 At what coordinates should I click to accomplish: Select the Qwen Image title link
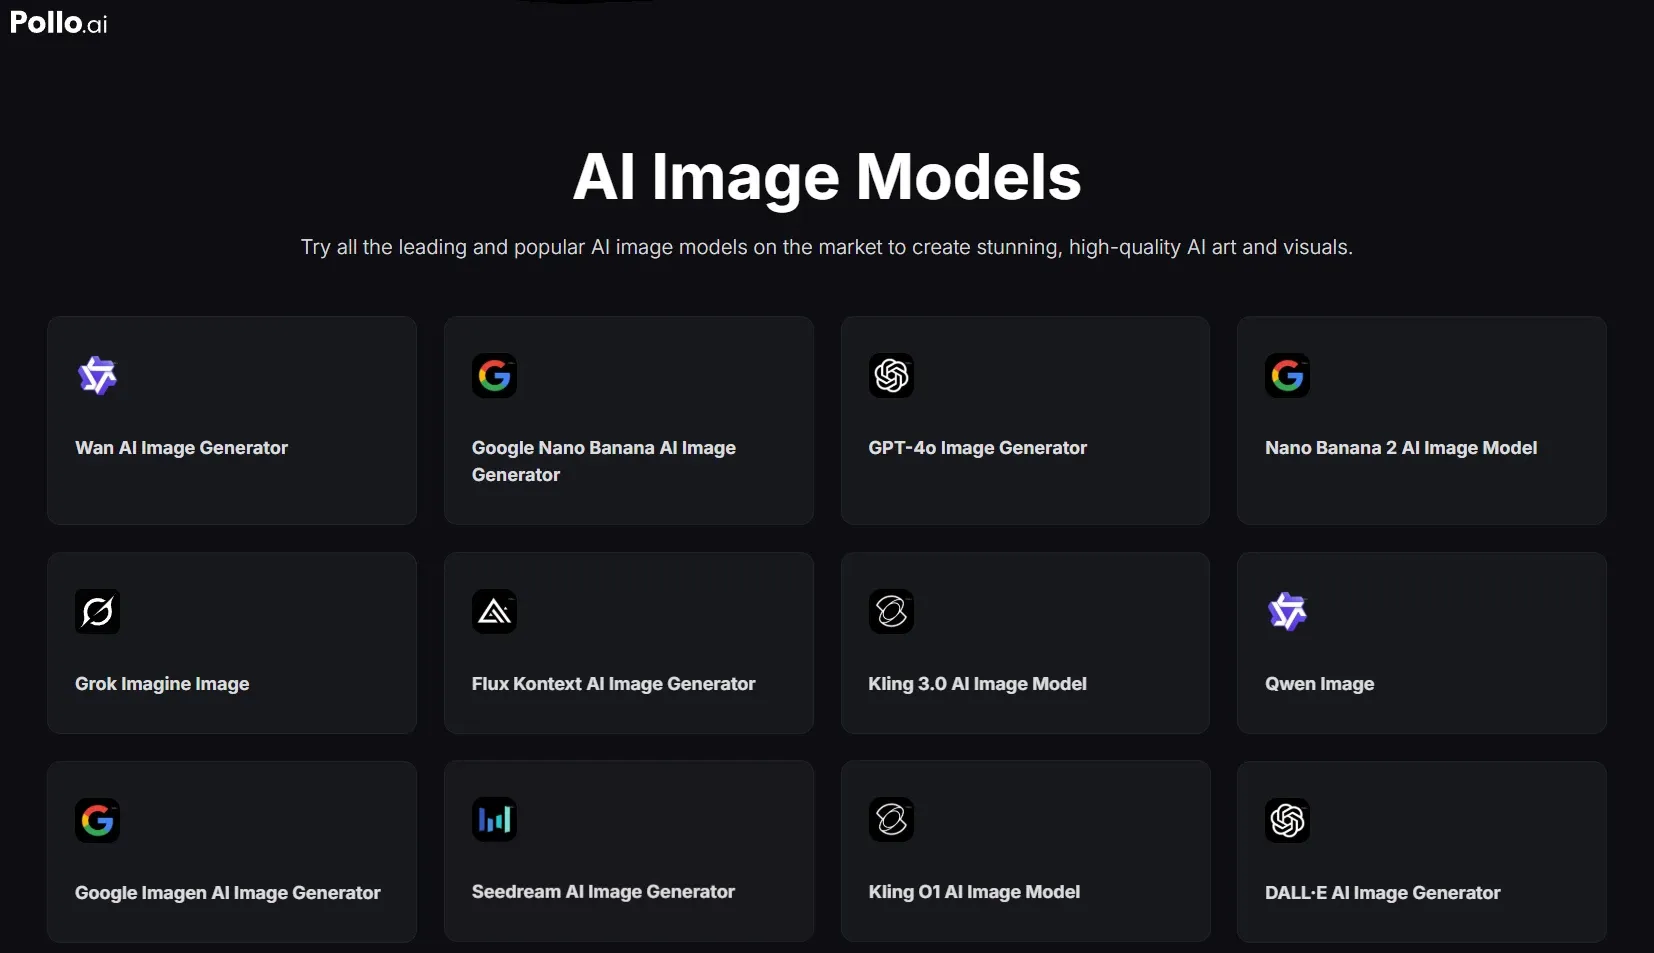point(1320,684)
